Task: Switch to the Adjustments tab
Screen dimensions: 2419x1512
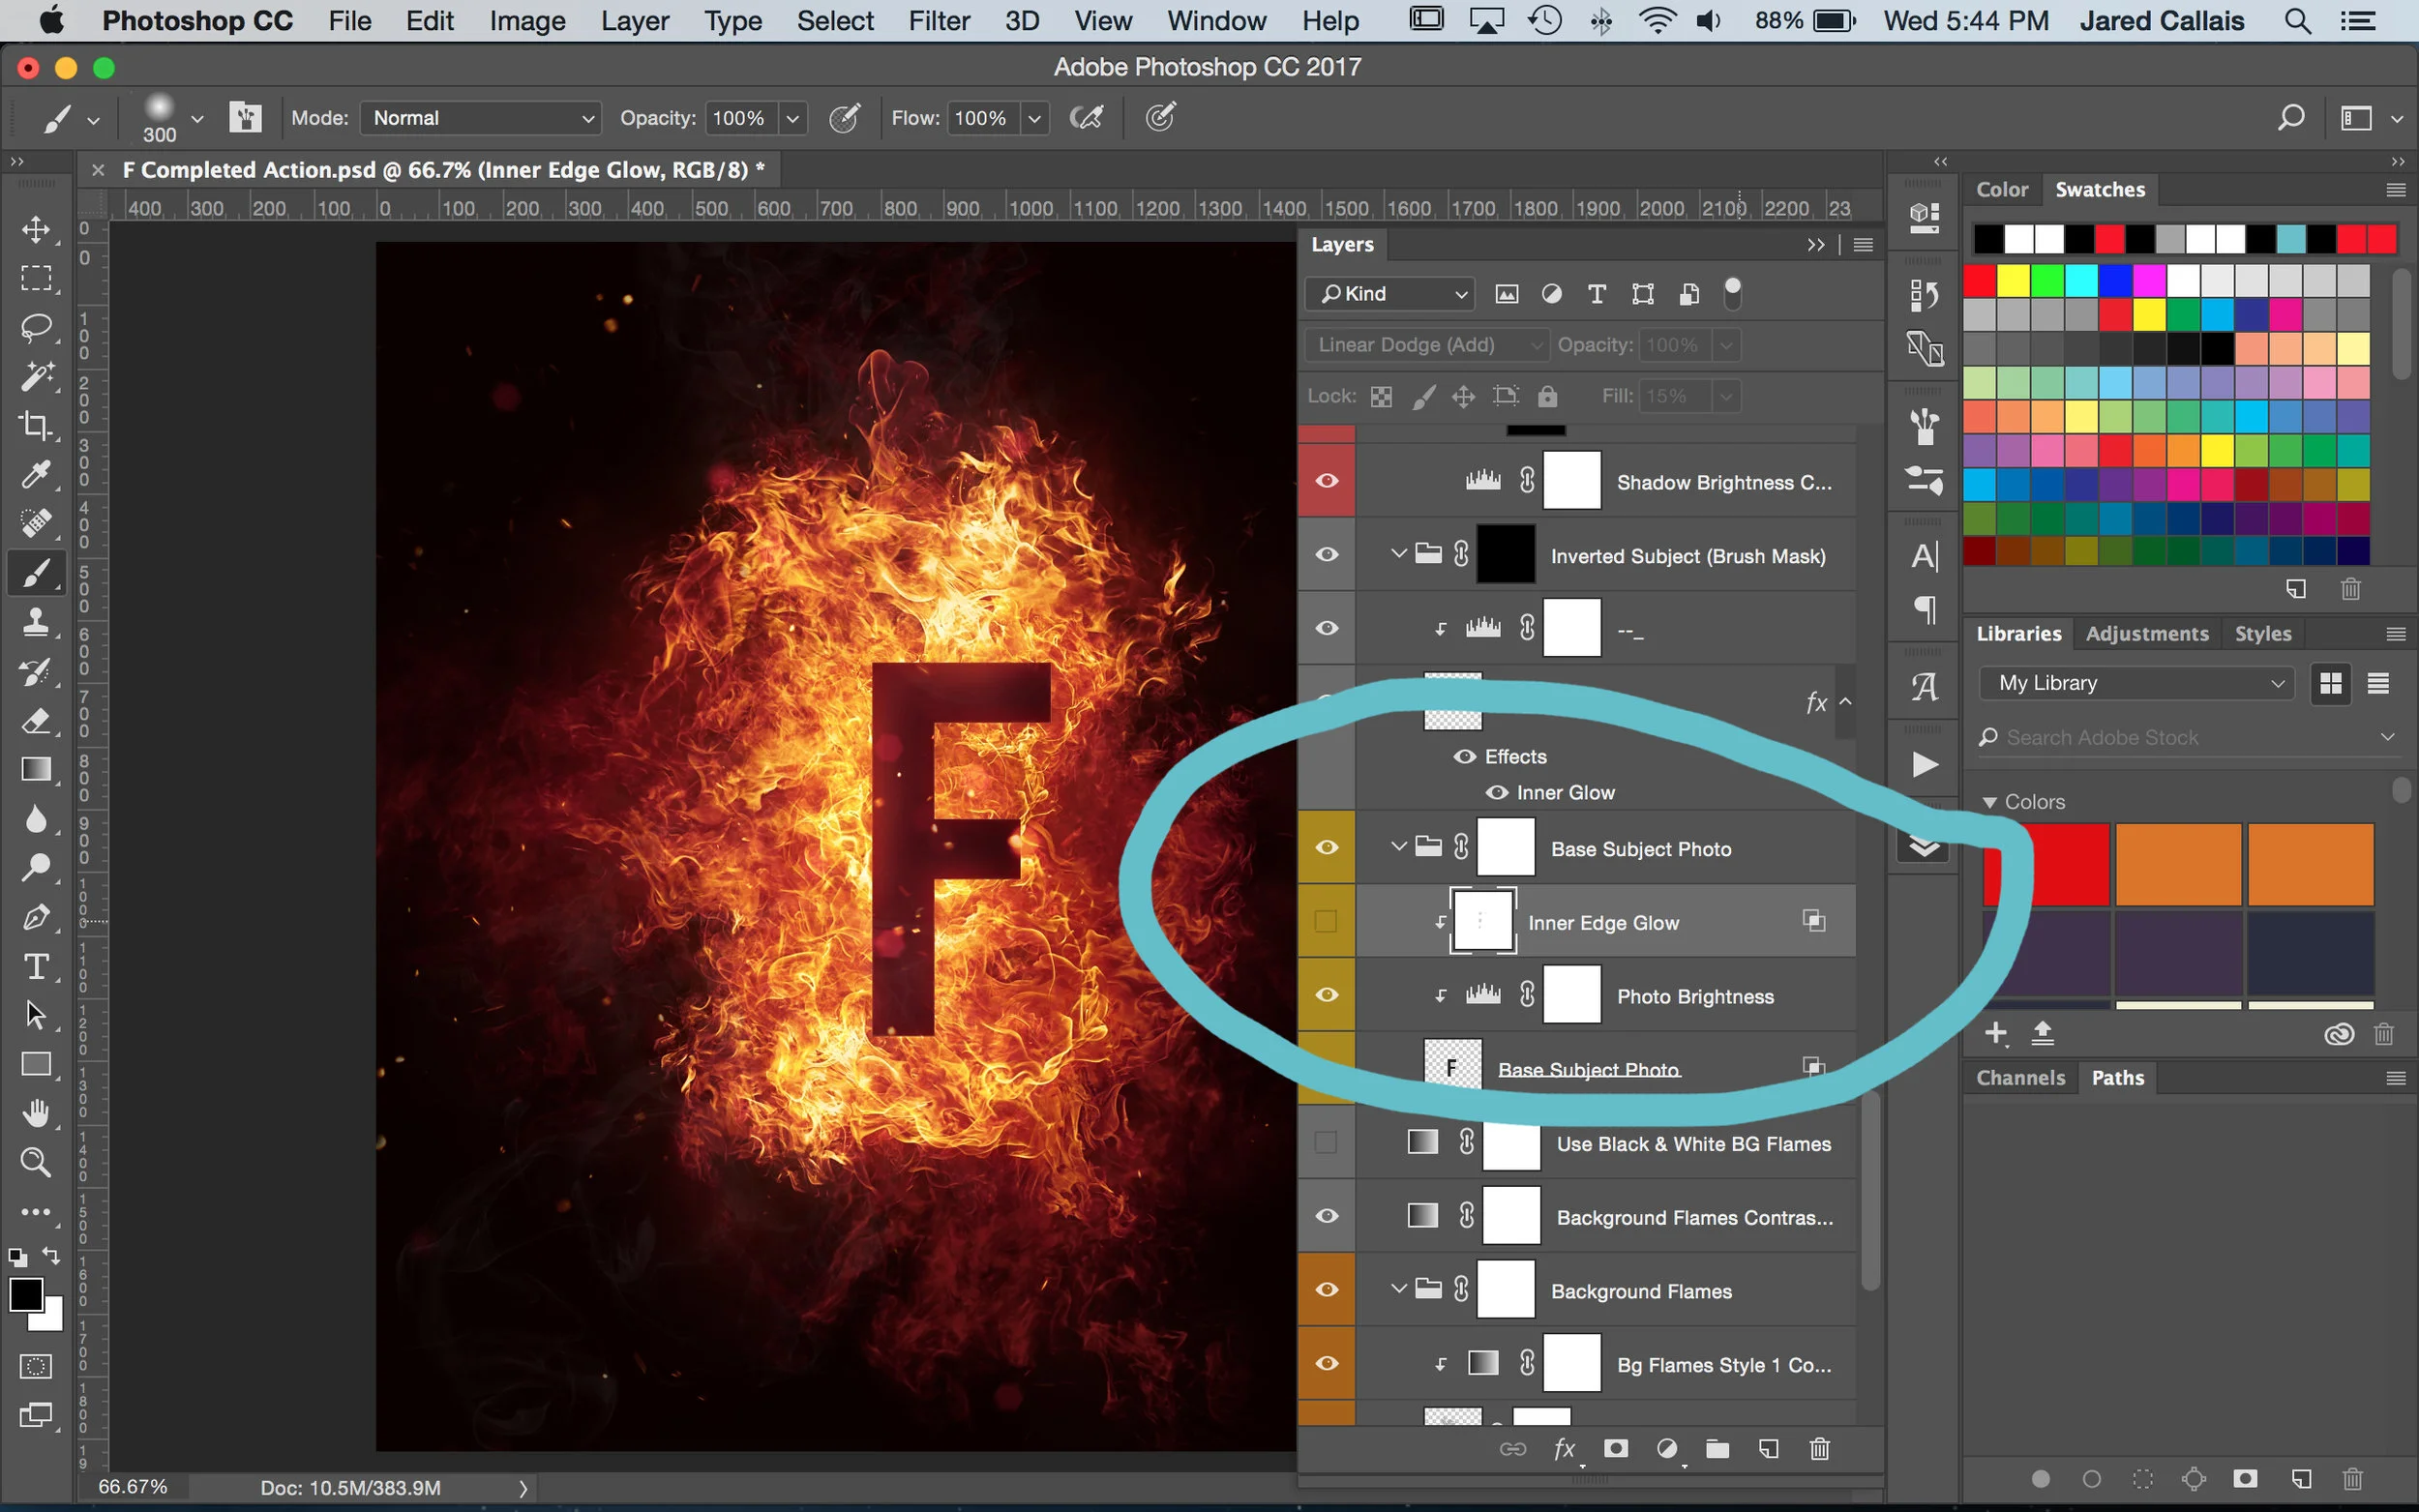Action: point(2146,634)
